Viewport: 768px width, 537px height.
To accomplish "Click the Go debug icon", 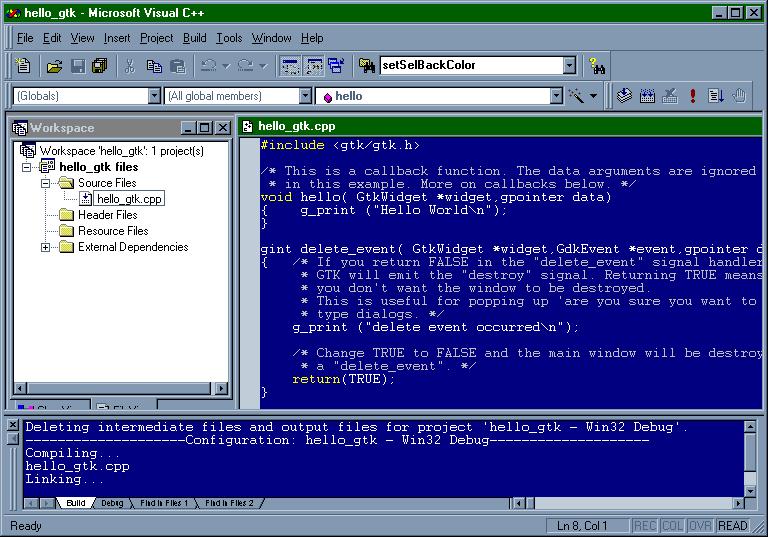I will tap(716, 96).
